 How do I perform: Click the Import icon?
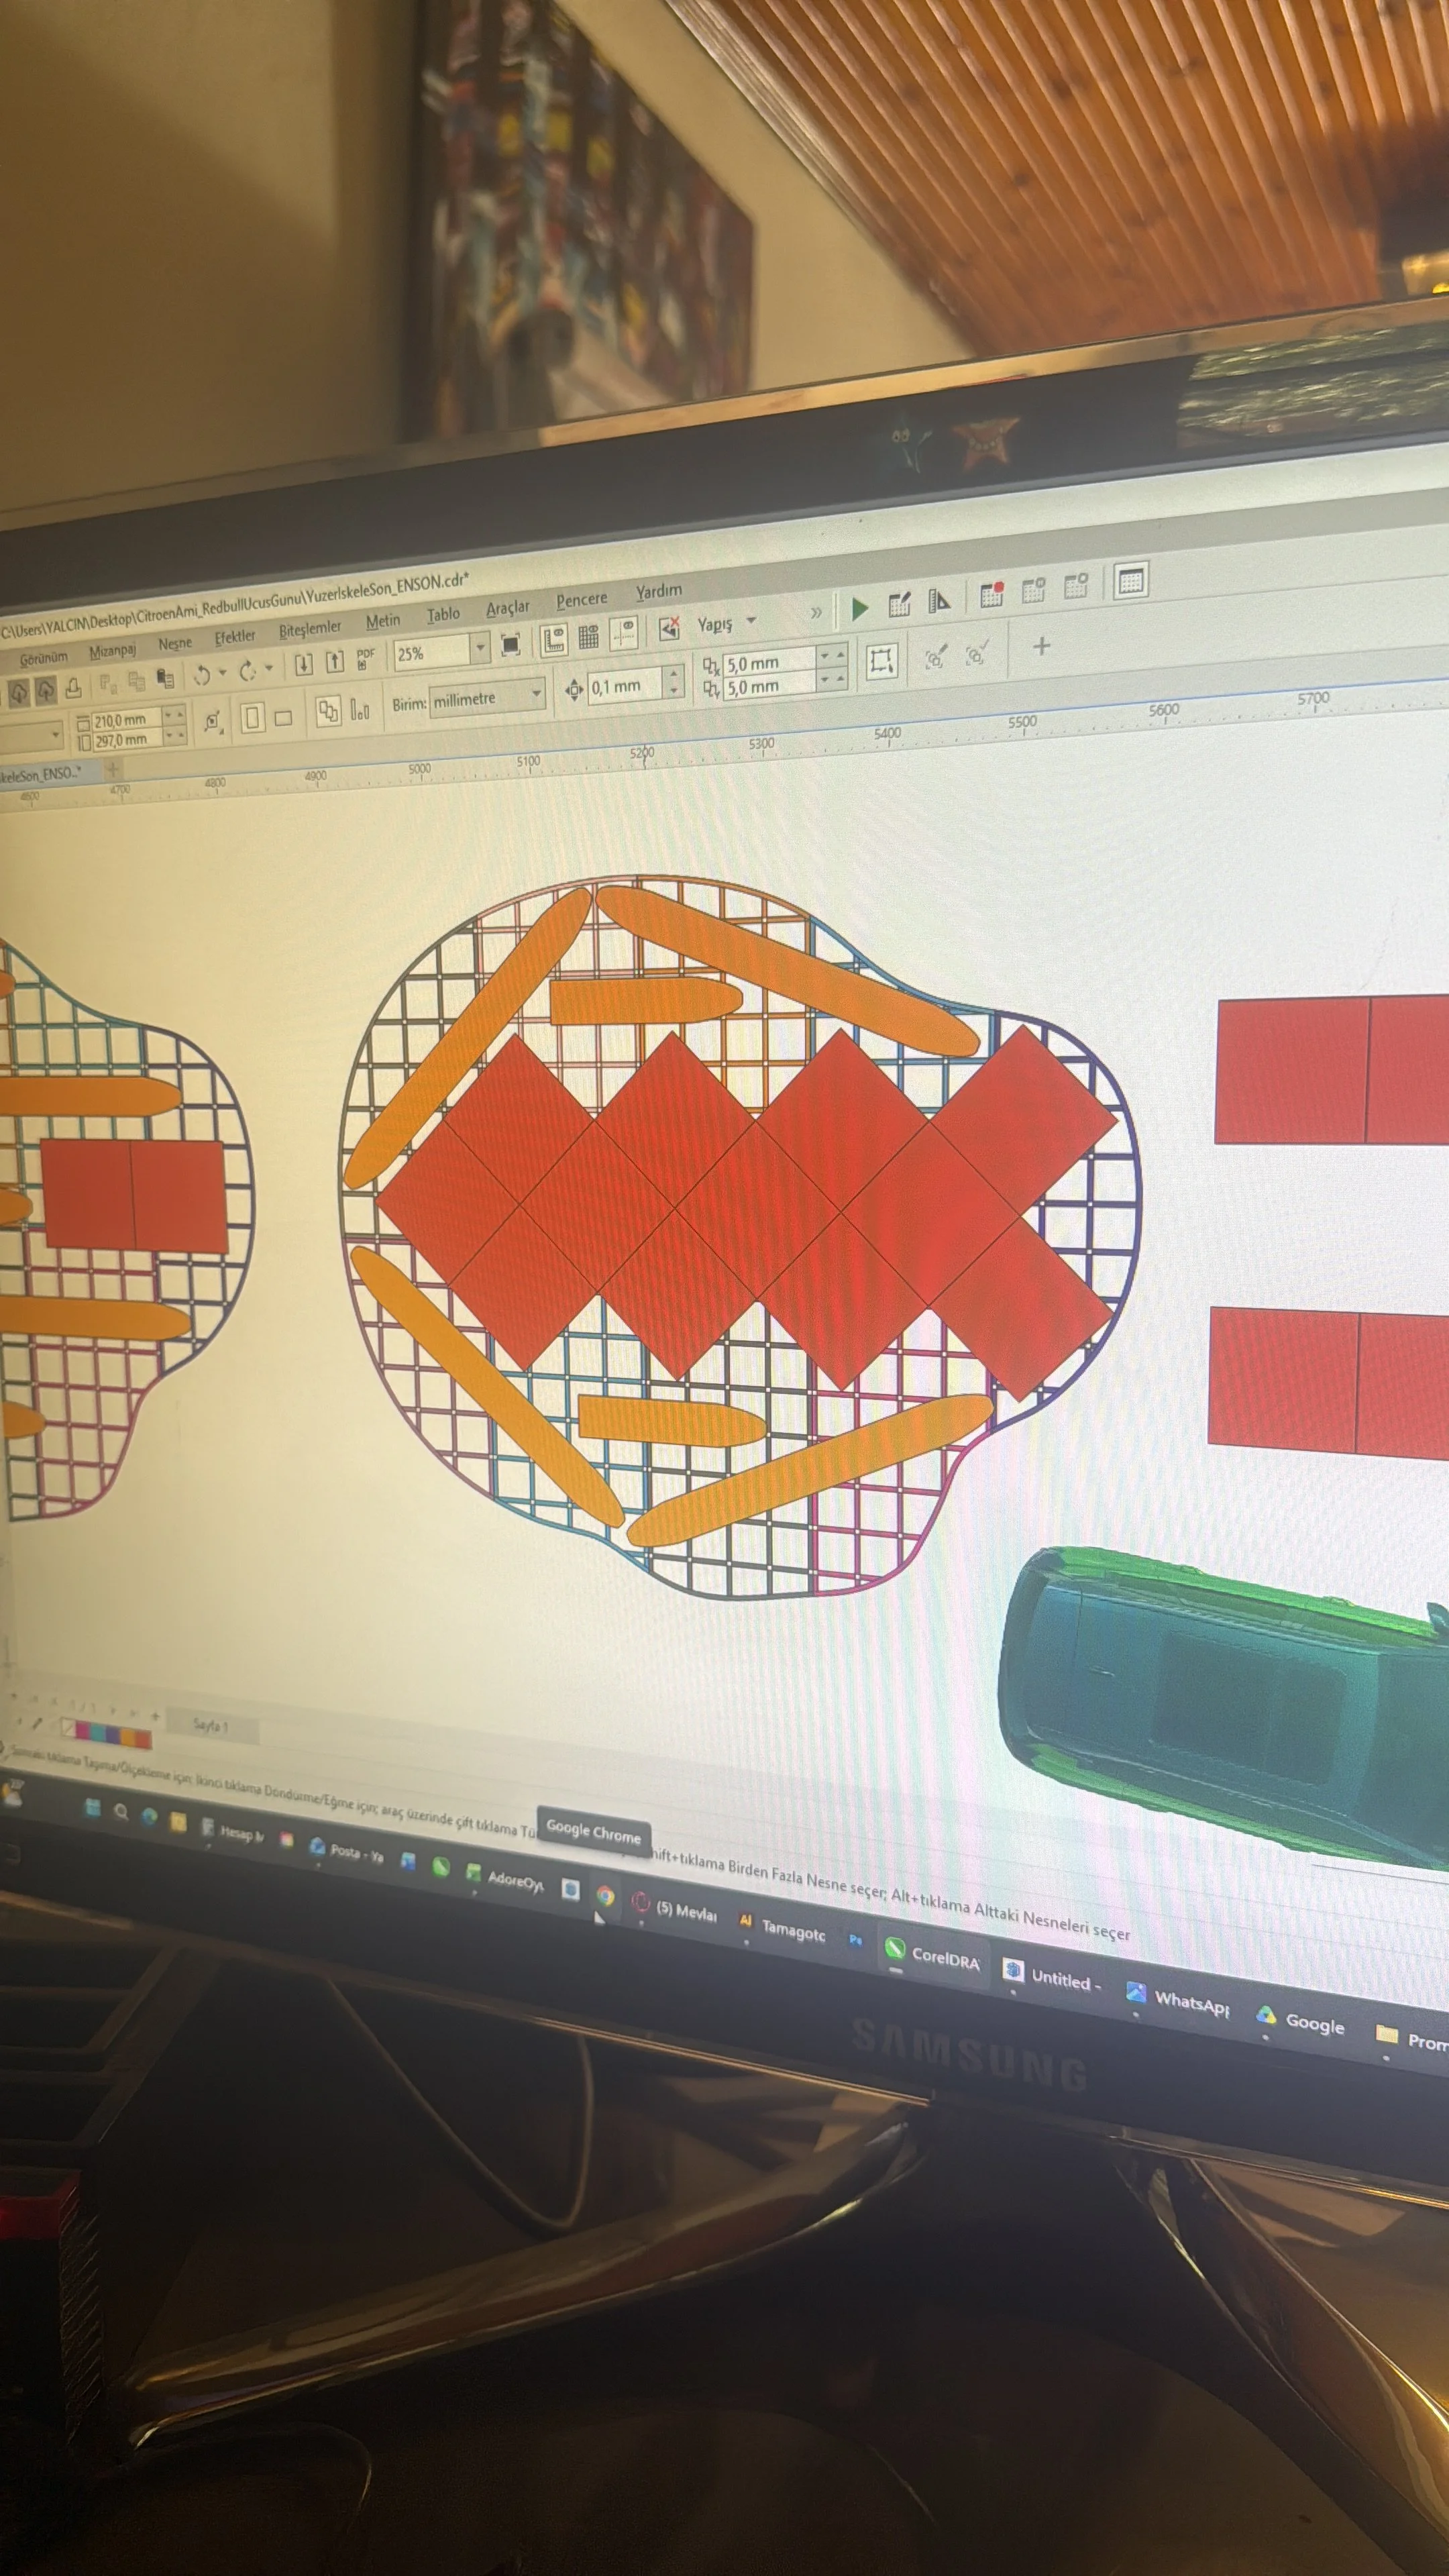[x=303, y=664]
